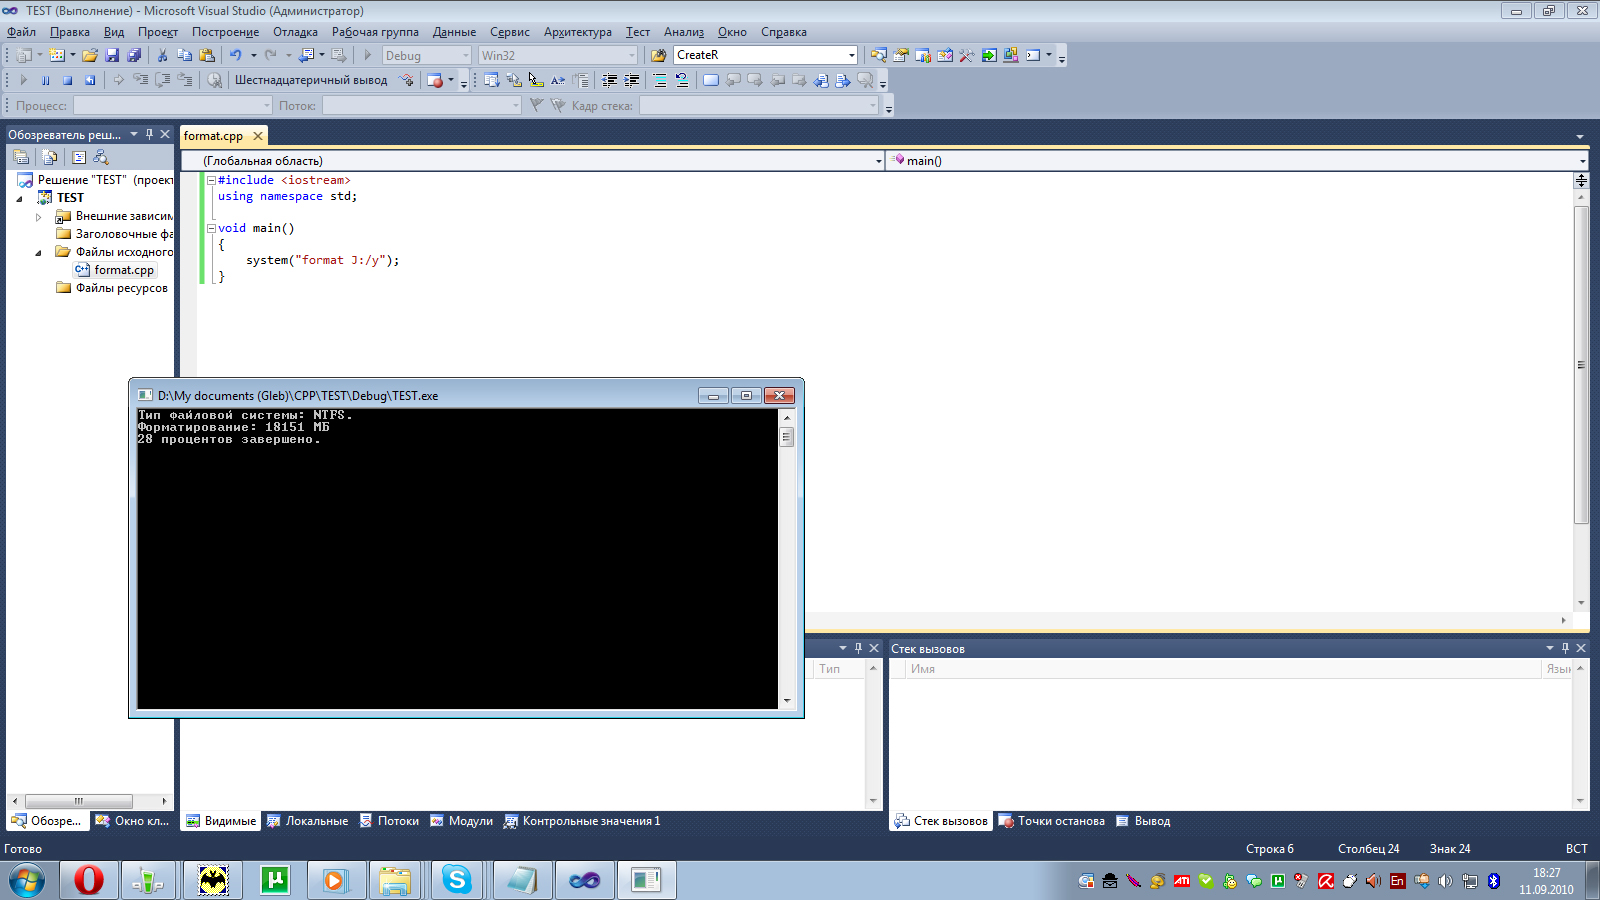Click the Decrease Indent icon
Screen dimensions: 1600x900
click(x=609, y=80)
